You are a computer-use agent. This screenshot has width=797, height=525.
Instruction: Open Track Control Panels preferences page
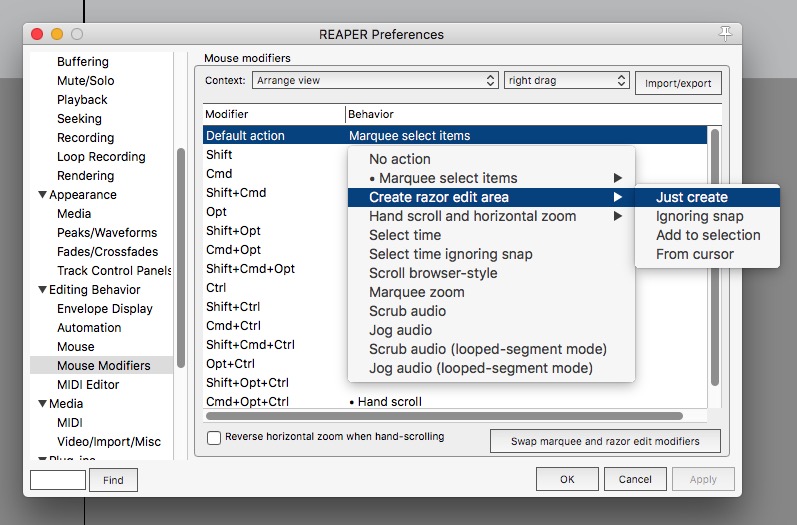(114, 270)
